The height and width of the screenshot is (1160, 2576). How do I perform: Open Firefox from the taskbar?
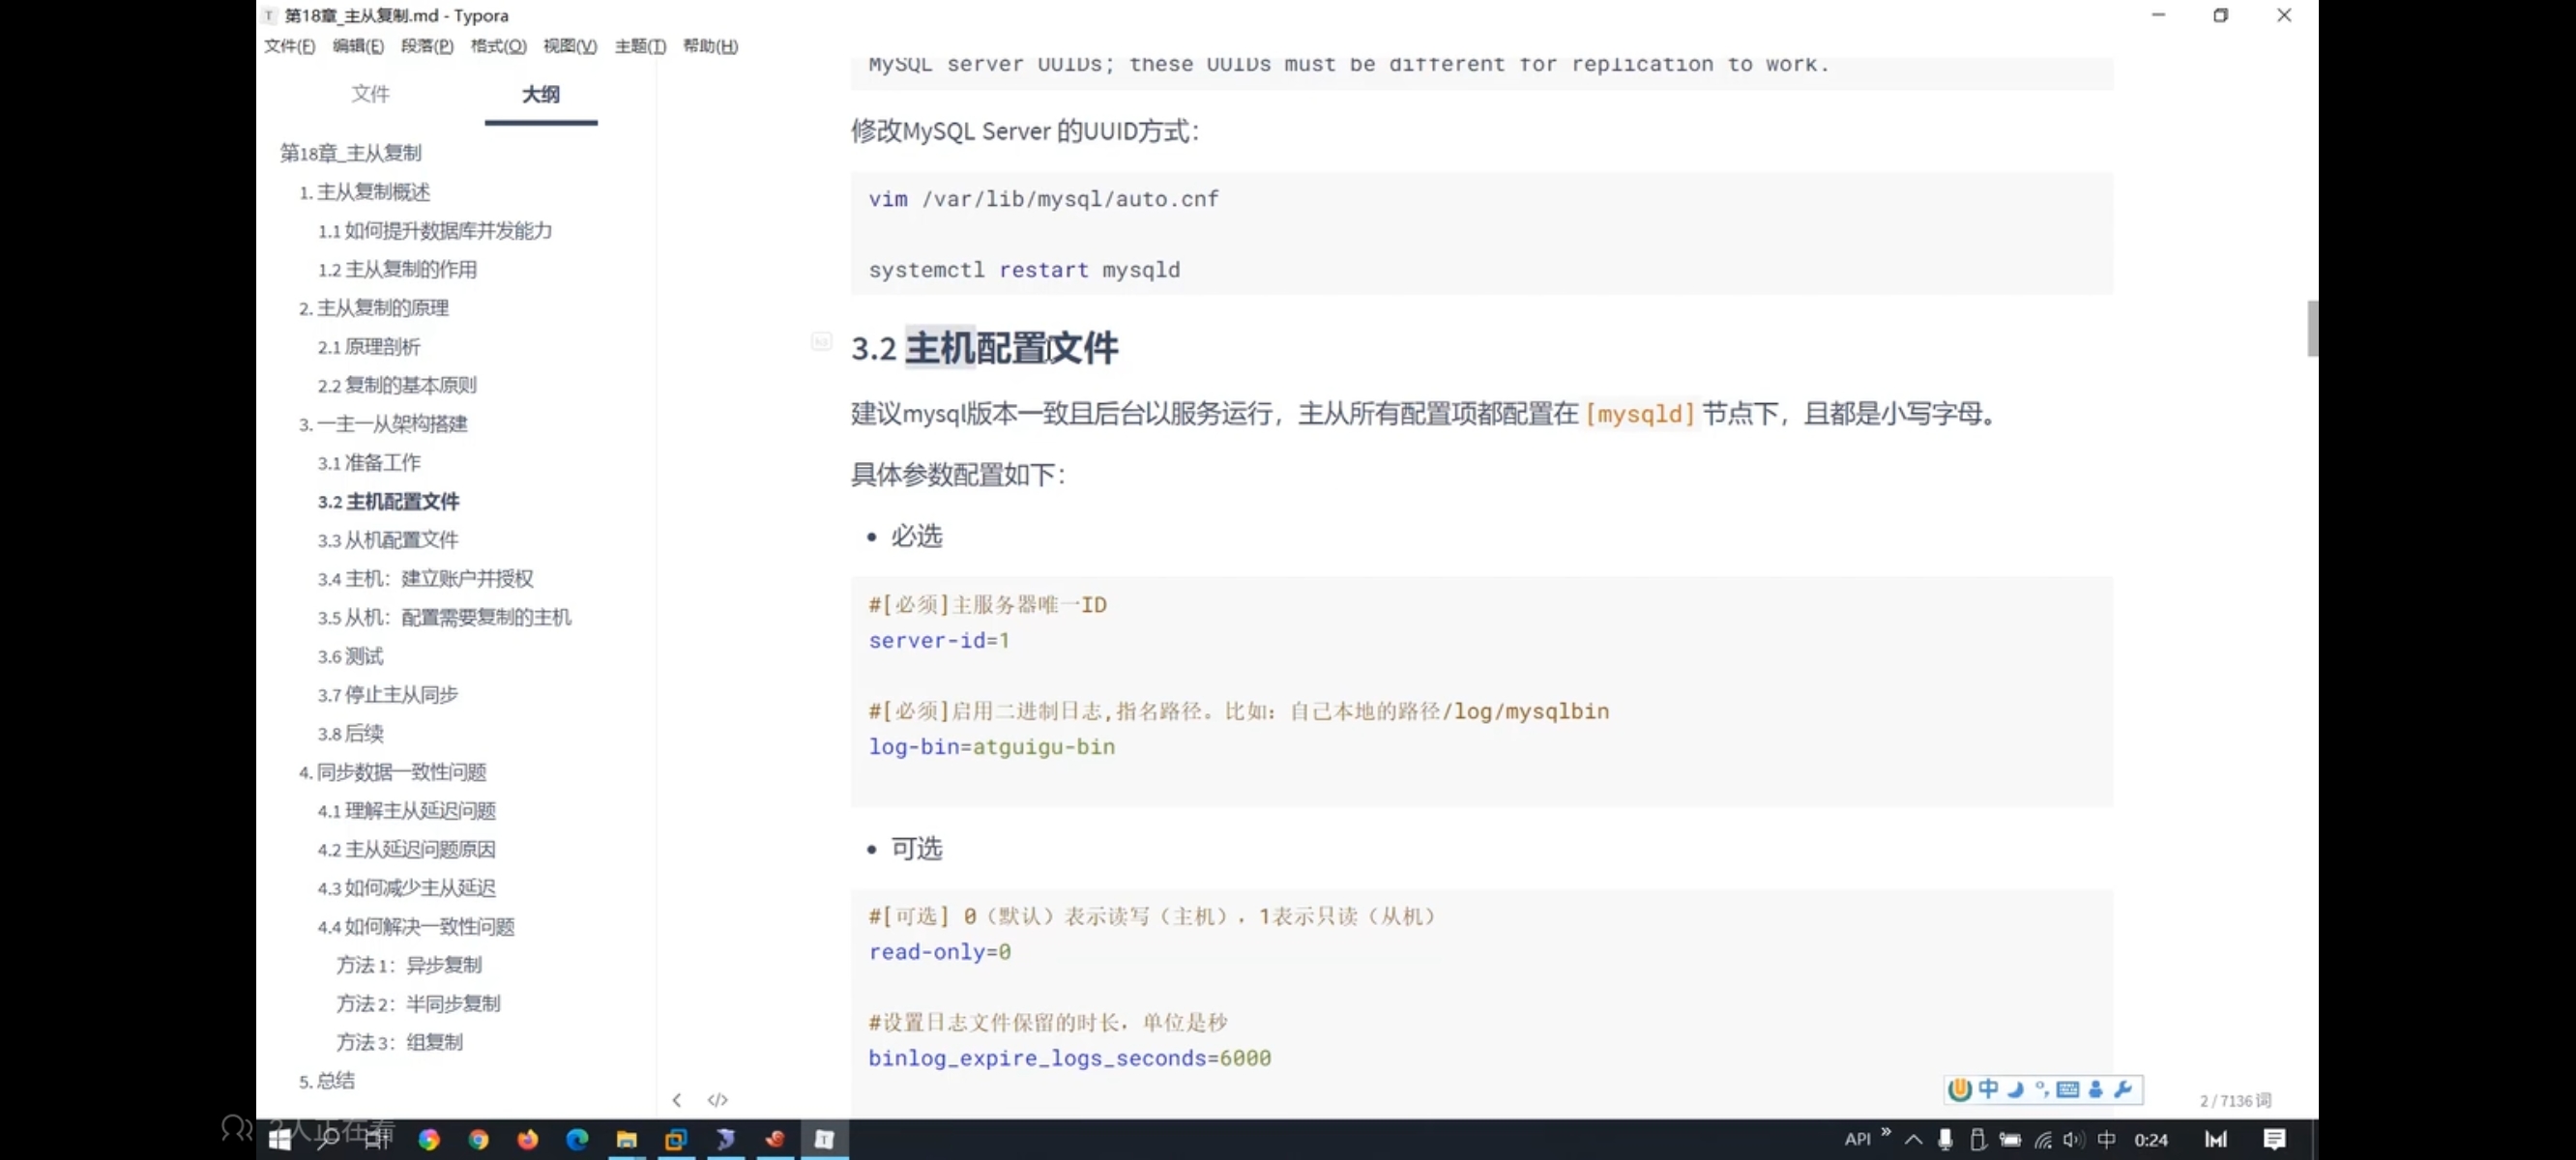[528, 1139]
